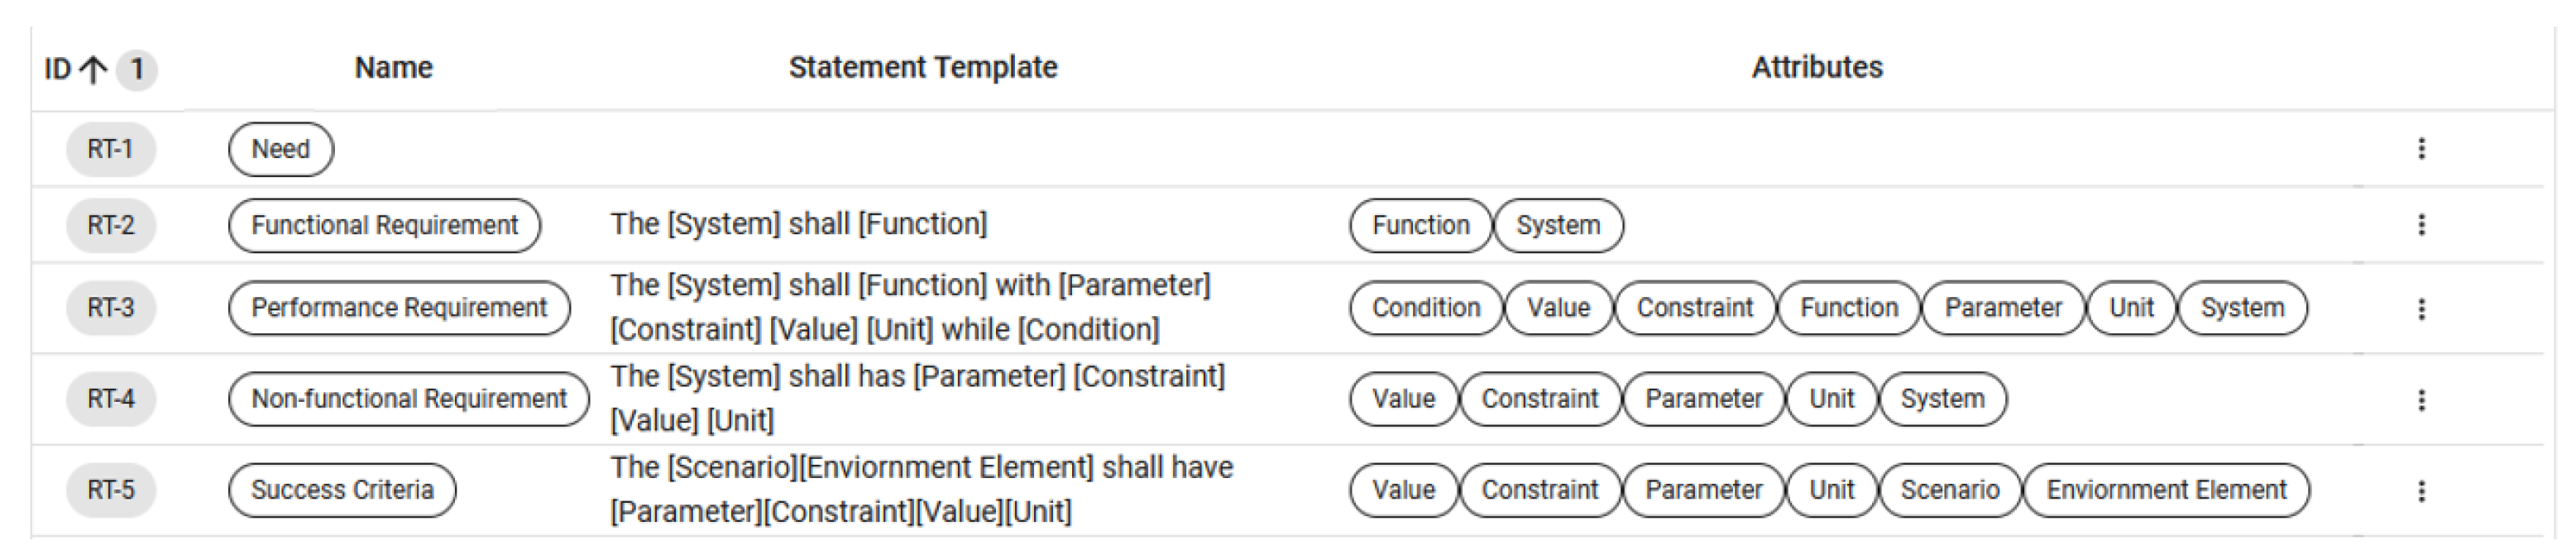
Task: Open the three-dot menu for RT-1
Action: 2421,149
